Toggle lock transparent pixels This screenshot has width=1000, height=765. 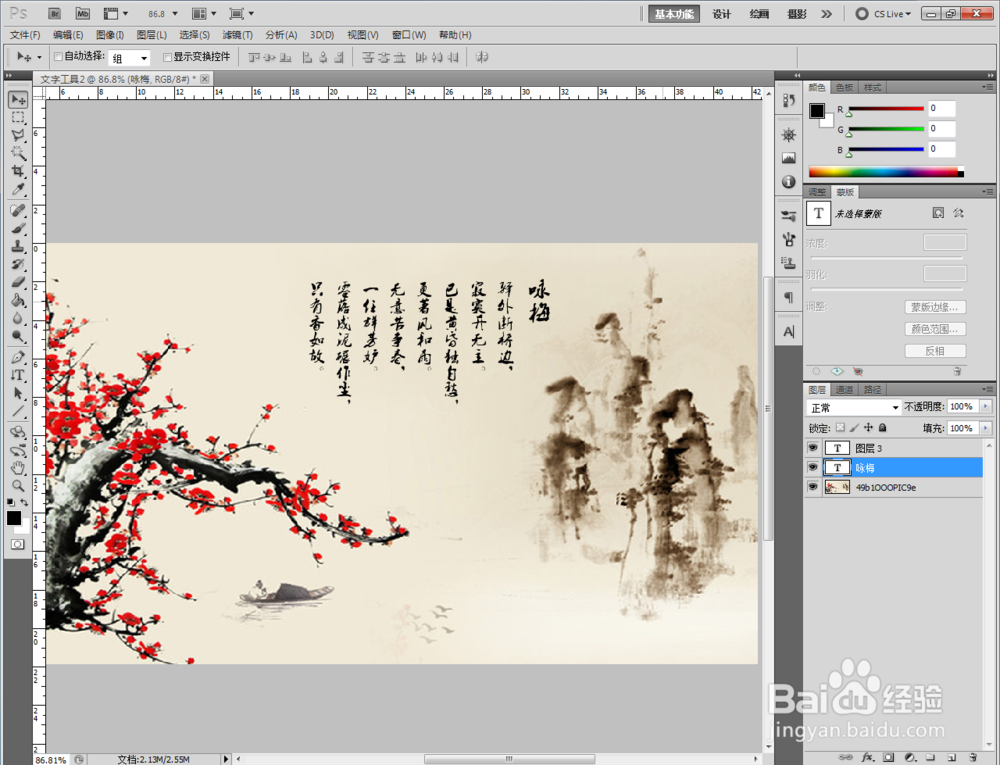841,428
